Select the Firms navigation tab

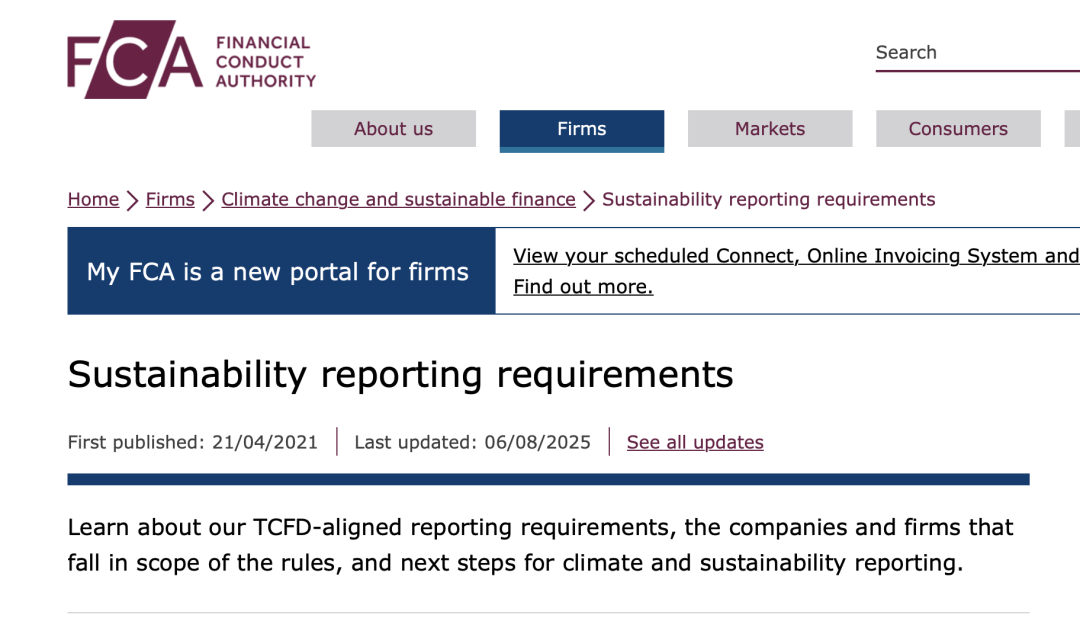point(582,129)
